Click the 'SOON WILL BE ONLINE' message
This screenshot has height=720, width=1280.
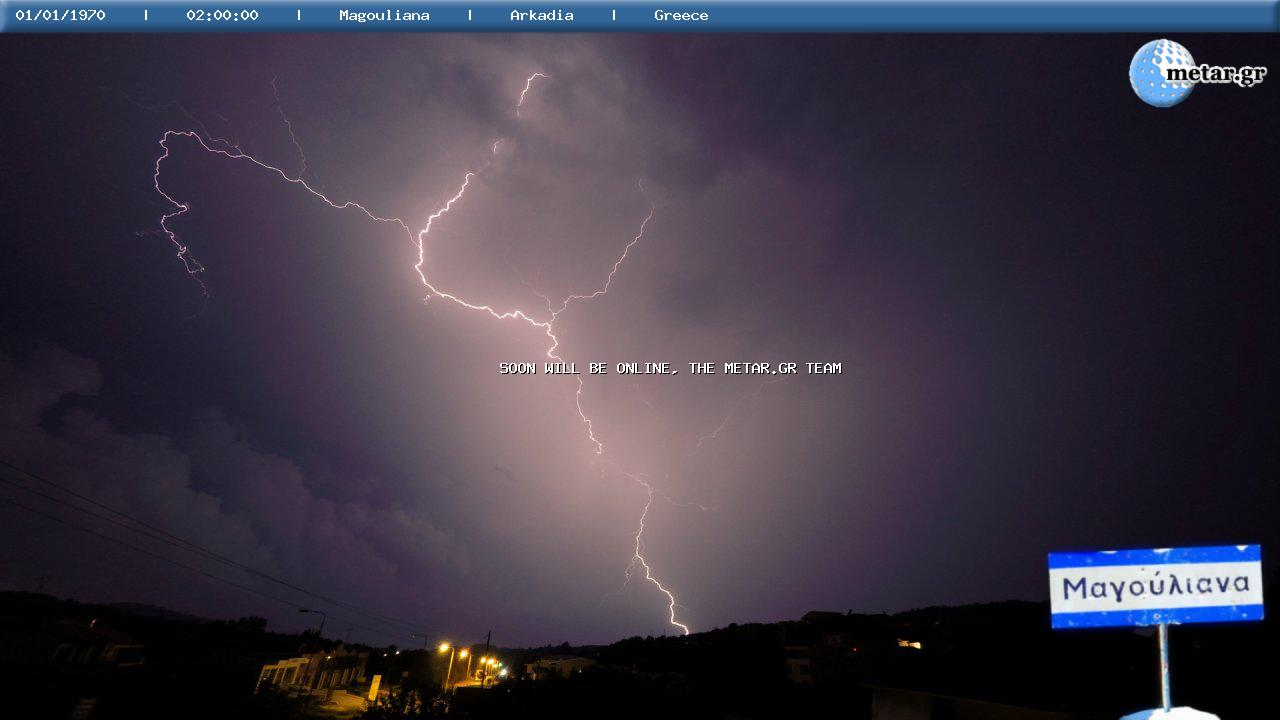(x=670, y=368)
